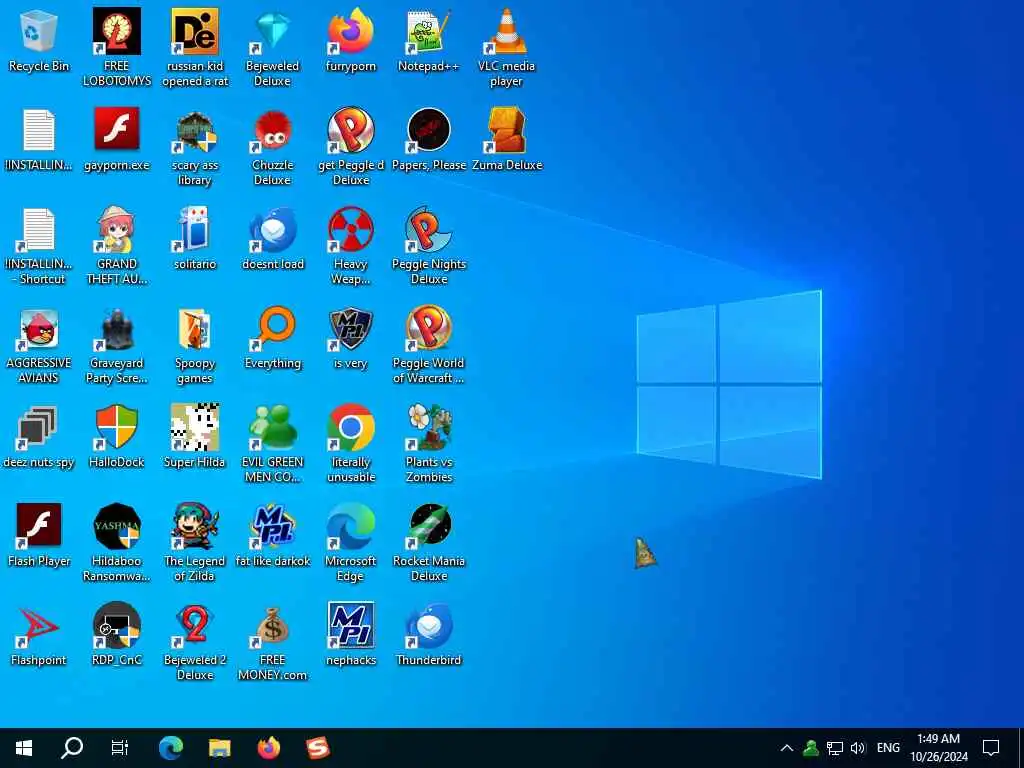This screenshot has height=768, width=1024.
Task: Open the orange S app on taskbar
Action: 317,748
